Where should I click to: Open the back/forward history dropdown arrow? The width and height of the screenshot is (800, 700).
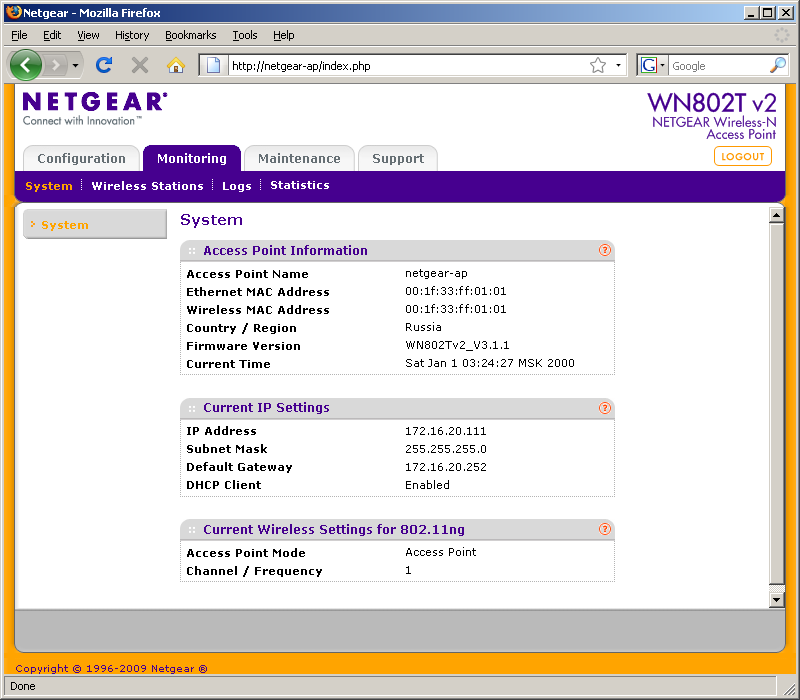76,65
